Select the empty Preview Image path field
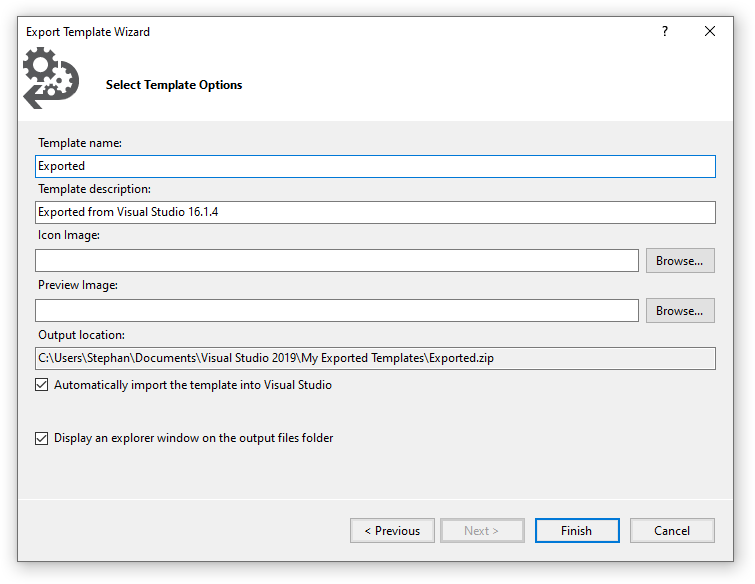The width and height of the screenshot is (755, 584). tap(337, 311)
